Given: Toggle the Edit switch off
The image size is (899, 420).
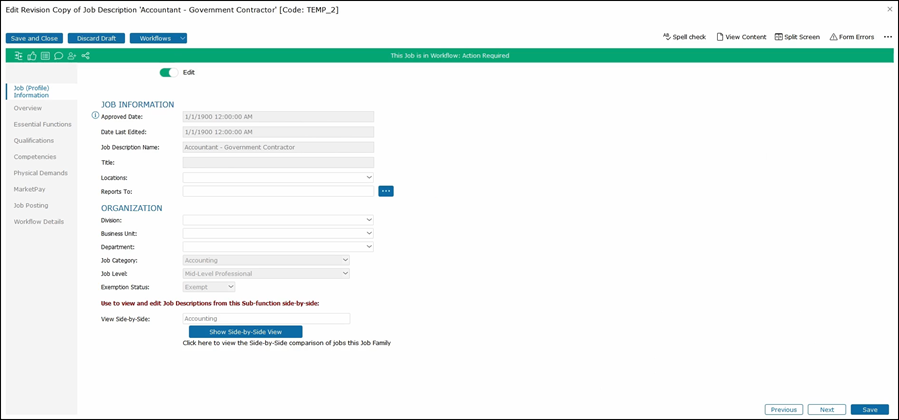Looking at the screenshot, I should point(169,72).
